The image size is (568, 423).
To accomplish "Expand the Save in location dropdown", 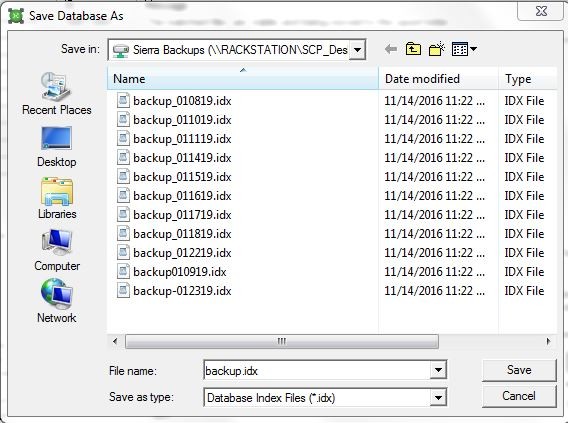I will pyautogui.click(x=357, y=50).
